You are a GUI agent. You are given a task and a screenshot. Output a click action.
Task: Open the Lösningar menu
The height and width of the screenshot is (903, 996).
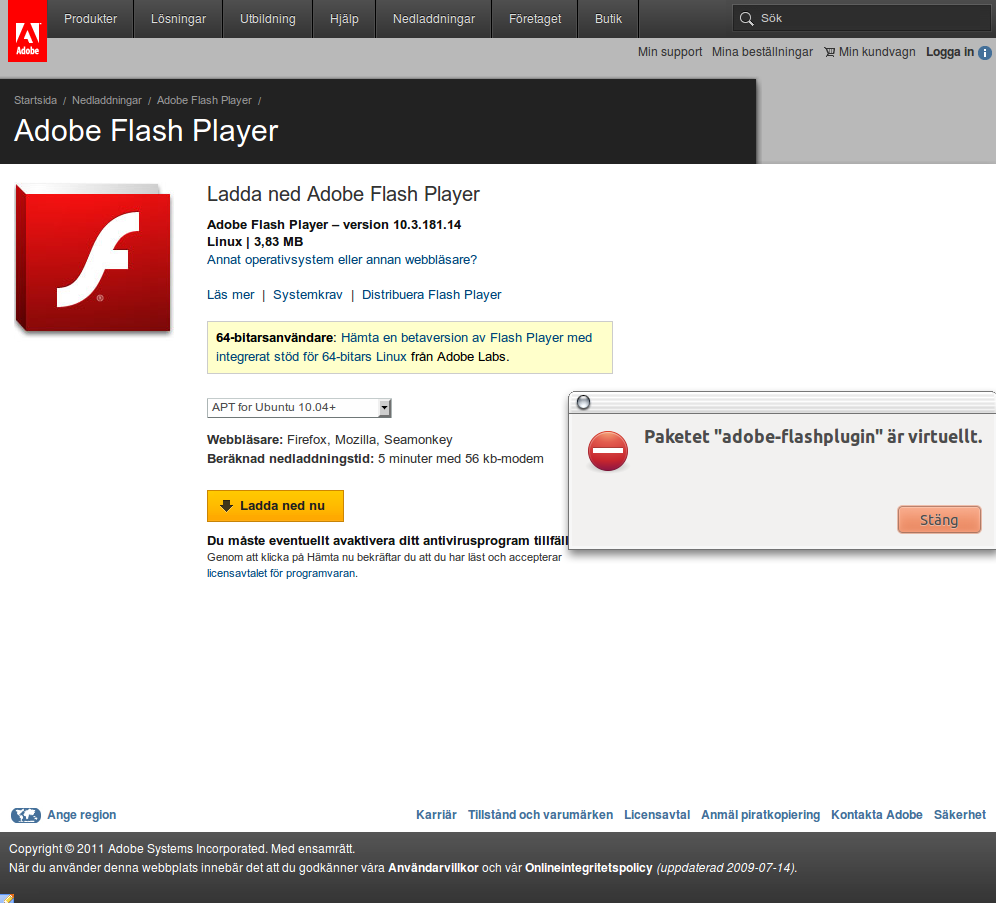tap(178, 19)
